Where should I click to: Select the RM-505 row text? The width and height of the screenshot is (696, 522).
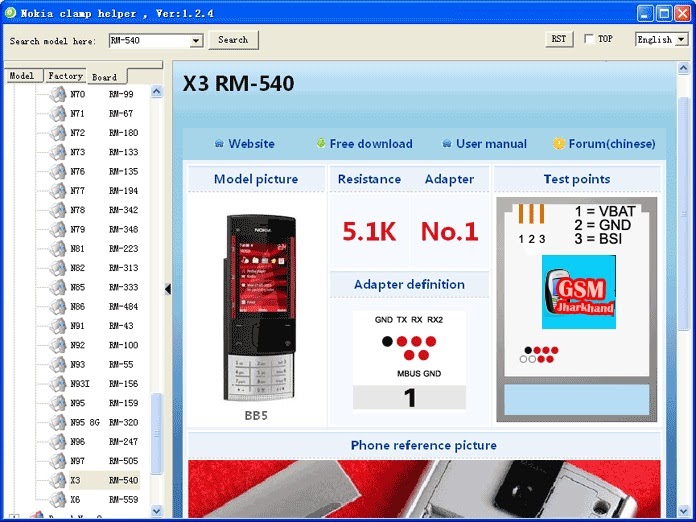pyautogui.click(x=123, y=461)
